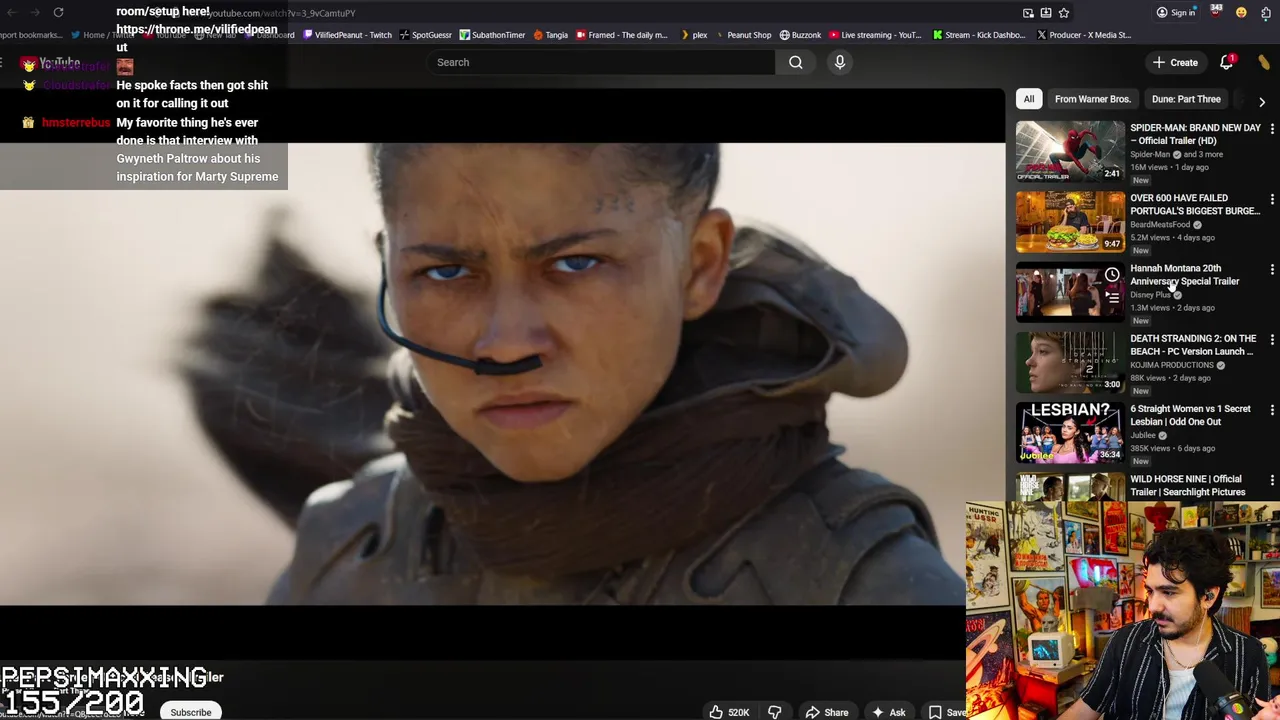
Task: Open options menu for Hannah Montana trailer
Action: 1272,269
